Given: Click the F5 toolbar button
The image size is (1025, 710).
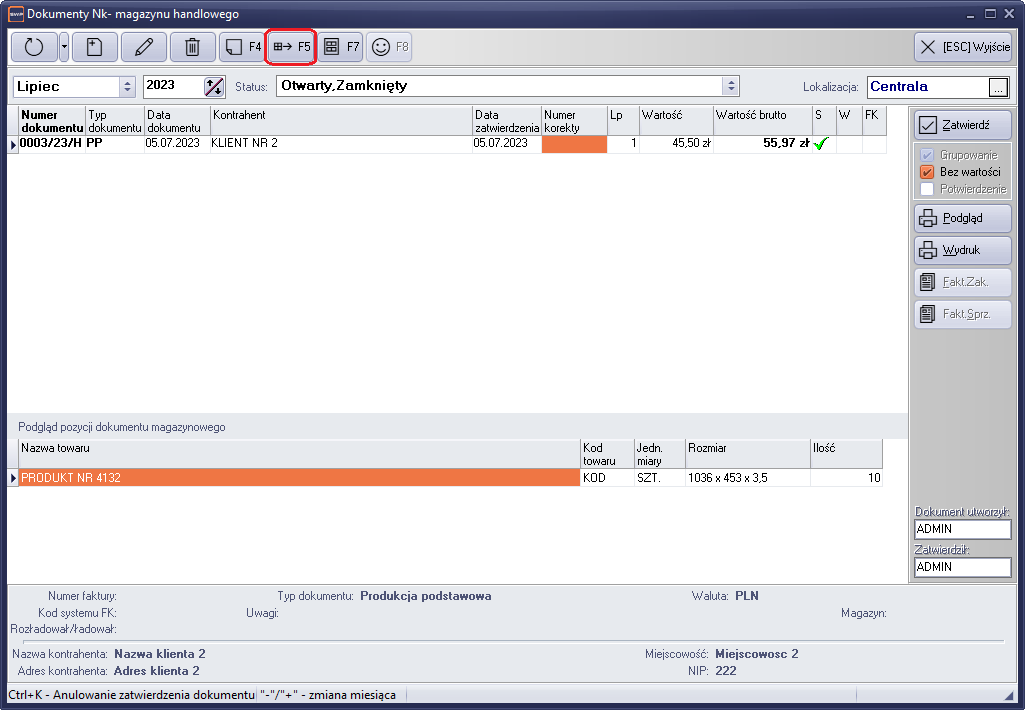Looking at the screenshot, I should pyautogui.click(x=291, y=47).
